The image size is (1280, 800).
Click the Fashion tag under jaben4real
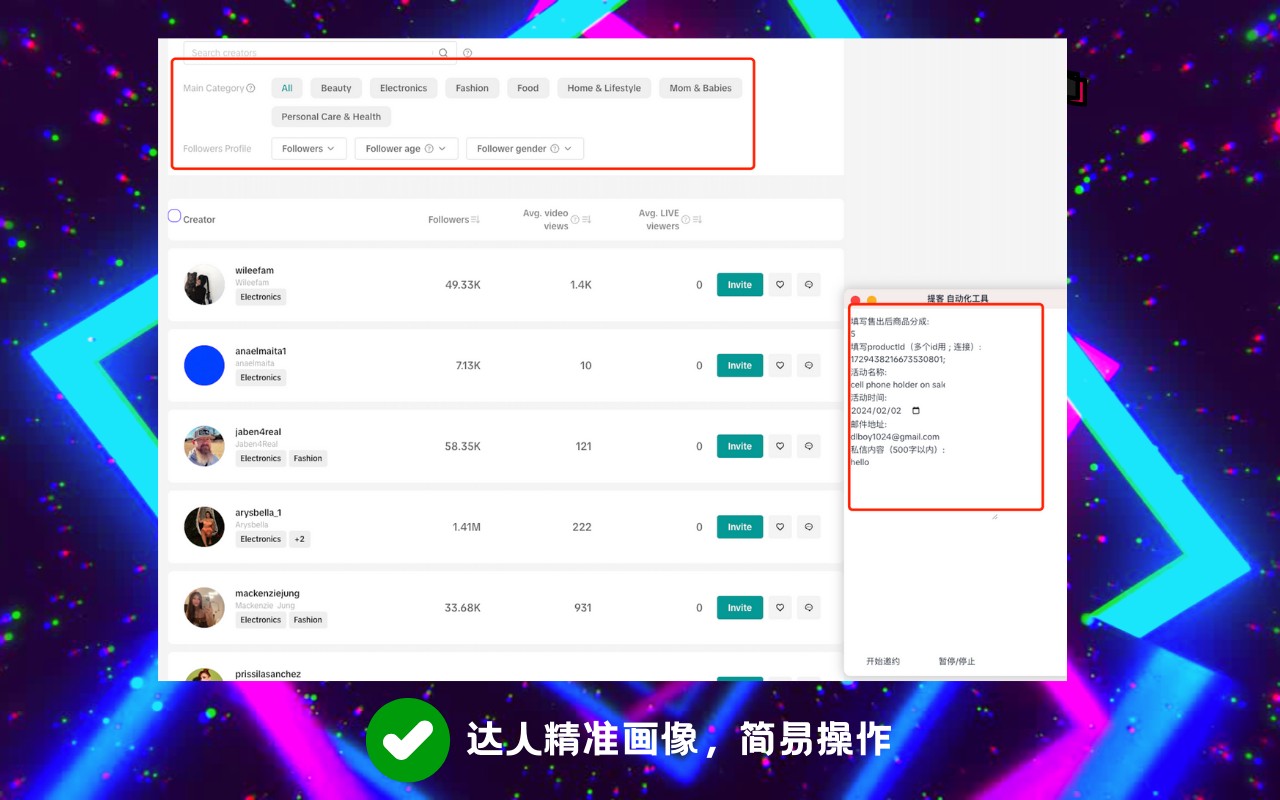[x=308, y=458]
